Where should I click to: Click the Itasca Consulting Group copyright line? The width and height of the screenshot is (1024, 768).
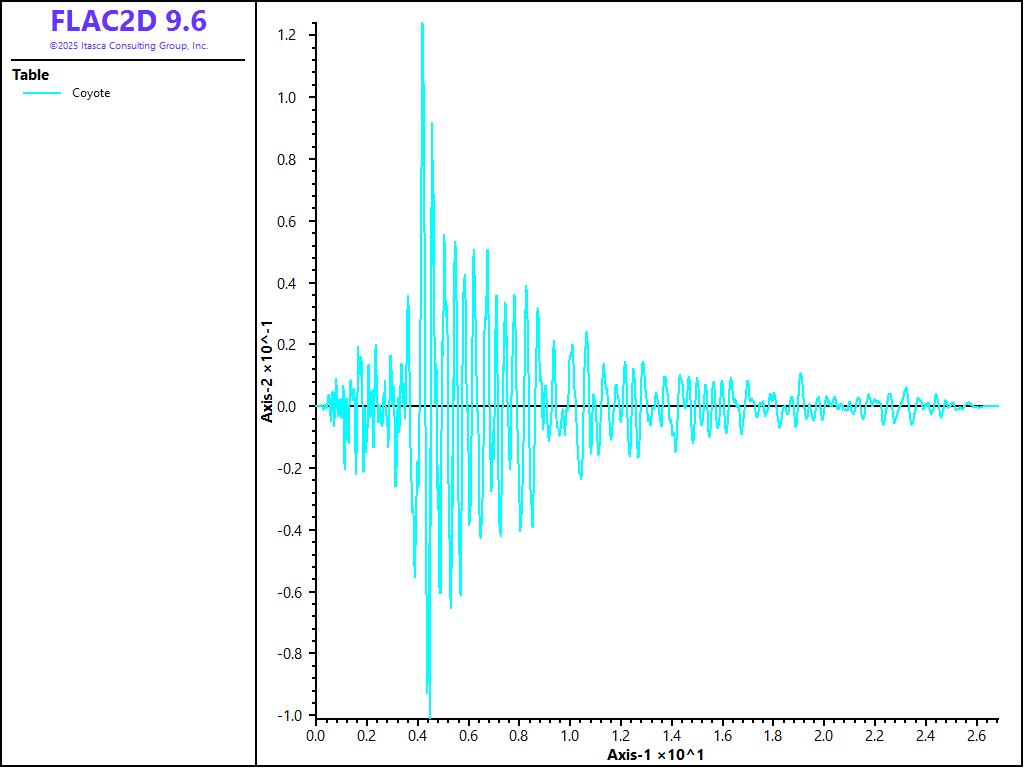point(129,46)
